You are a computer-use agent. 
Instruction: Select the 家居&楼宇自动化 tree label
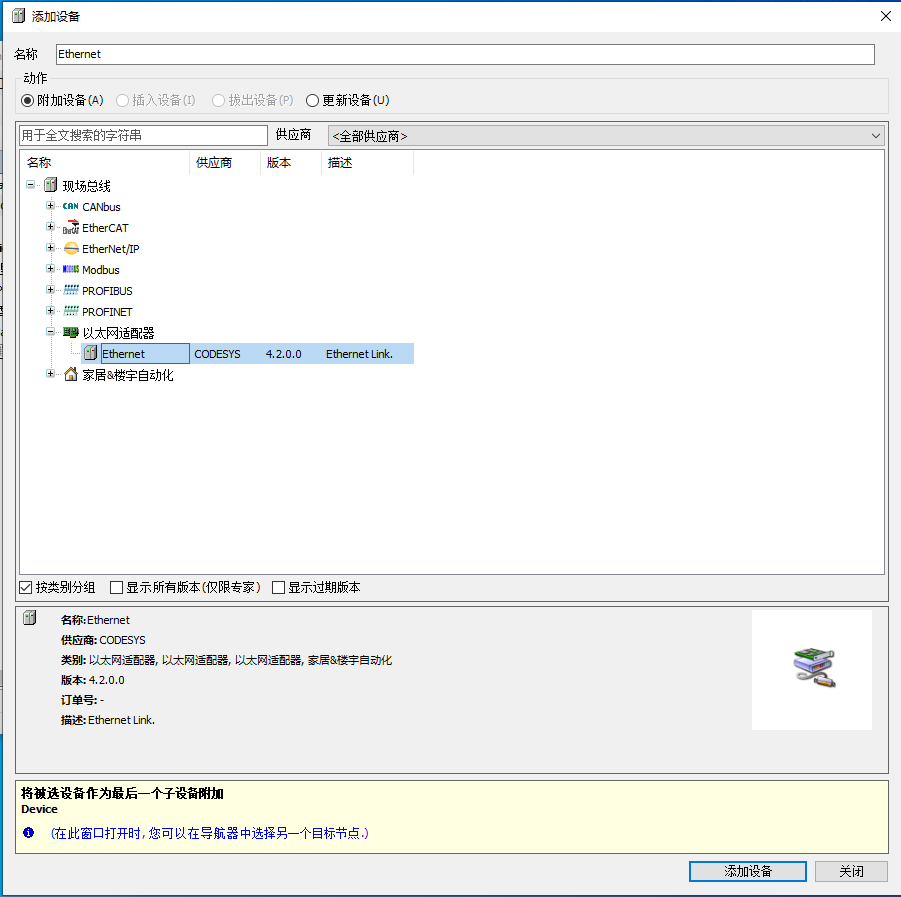coord(128,375)
